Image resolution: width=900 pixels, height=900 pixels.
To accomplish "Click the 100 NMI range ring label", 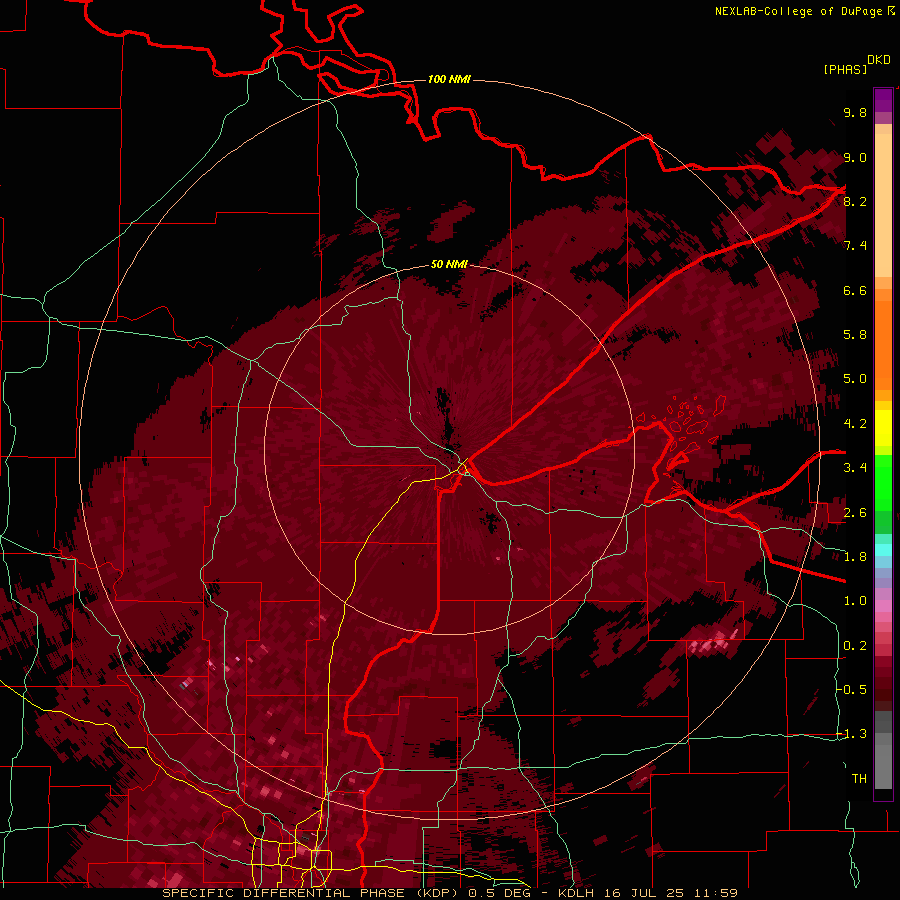I will [449, 79].
